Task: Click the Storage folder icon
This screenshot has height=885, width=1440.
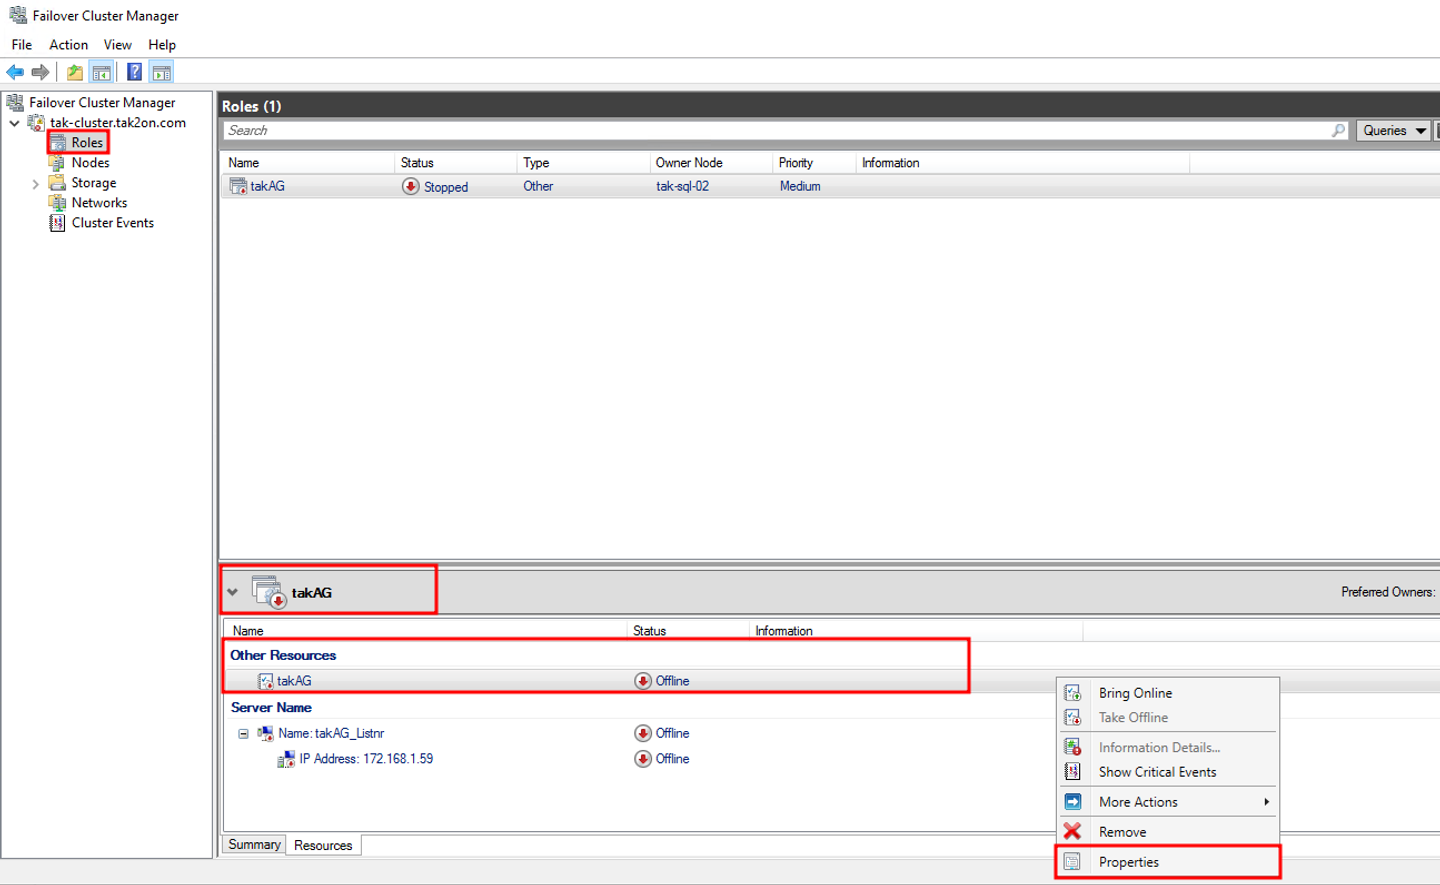Action: pyautogui.click(x=58, y=182)
